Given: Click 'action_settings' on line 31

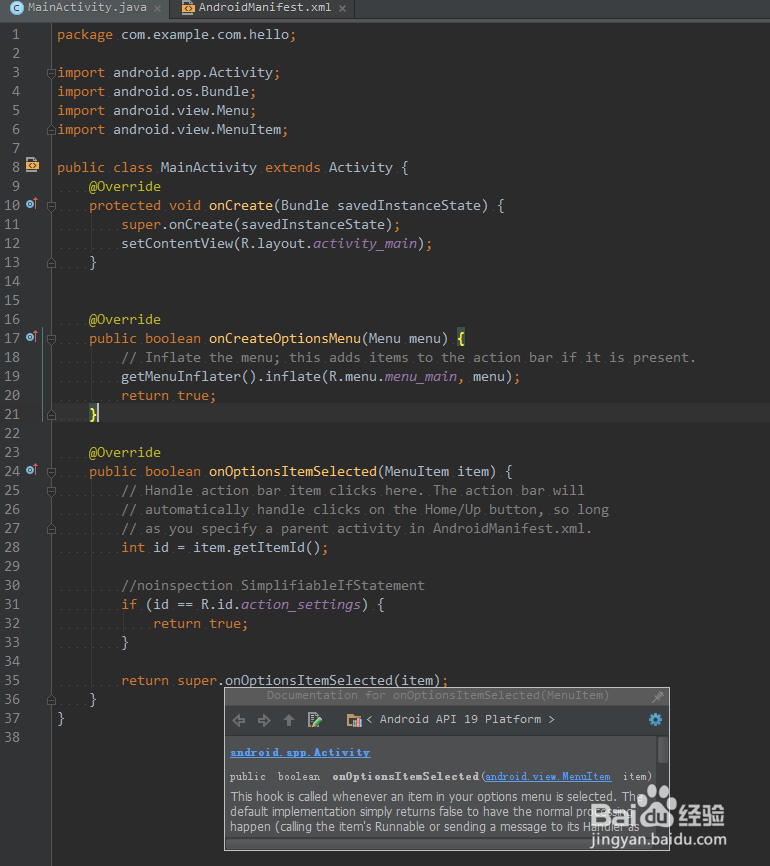Looking at the screenshot, I should (x=300, y=605).
